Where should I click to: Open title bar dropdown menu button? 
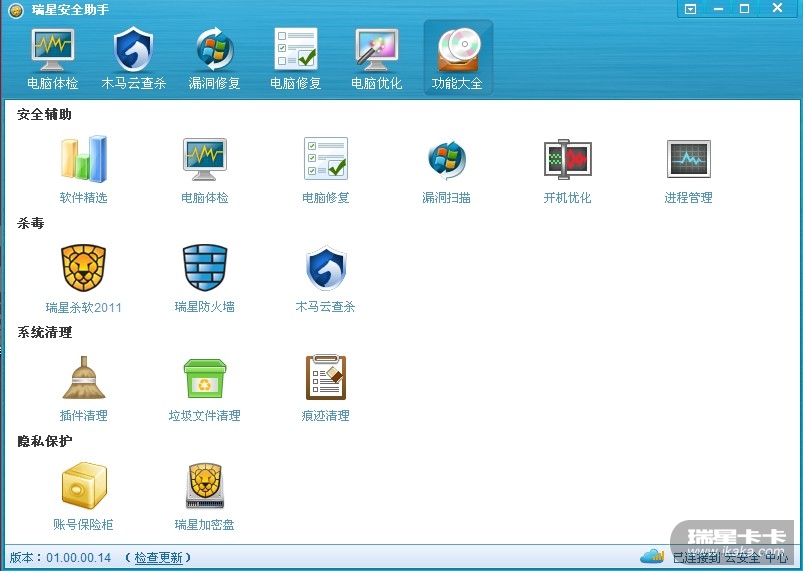coord(690,9)
